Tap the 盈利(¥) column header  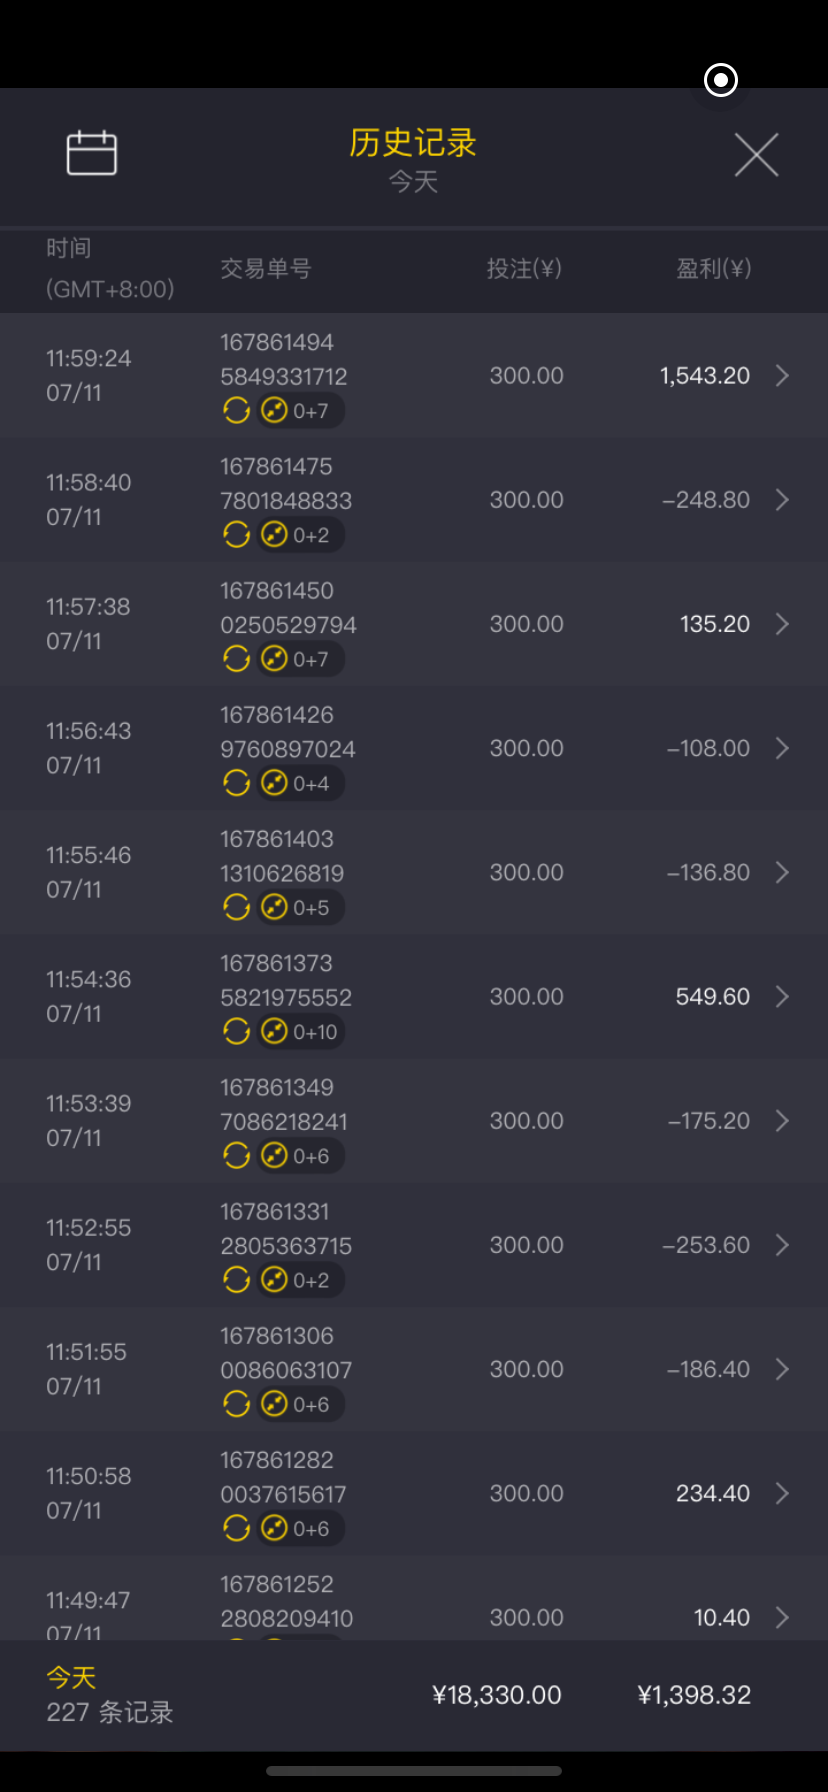click(x=713, y=268)
